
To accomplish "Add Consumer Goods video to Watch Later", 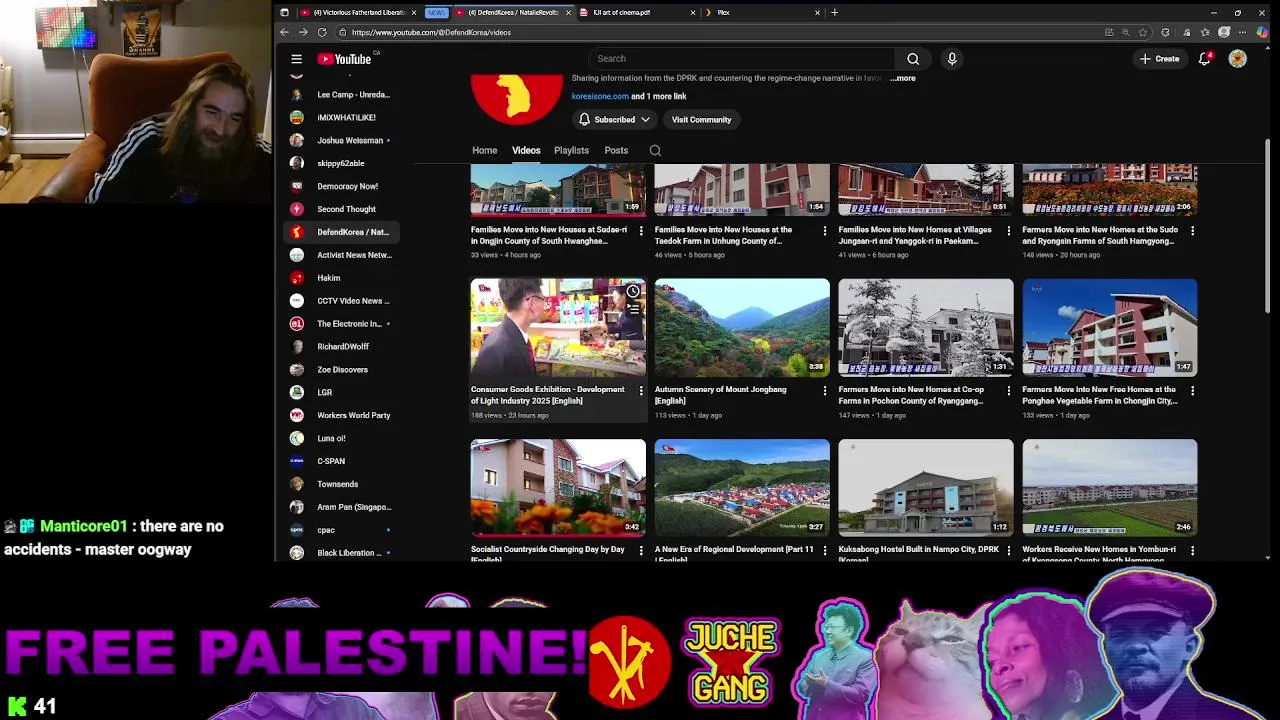I will (633, 291).
